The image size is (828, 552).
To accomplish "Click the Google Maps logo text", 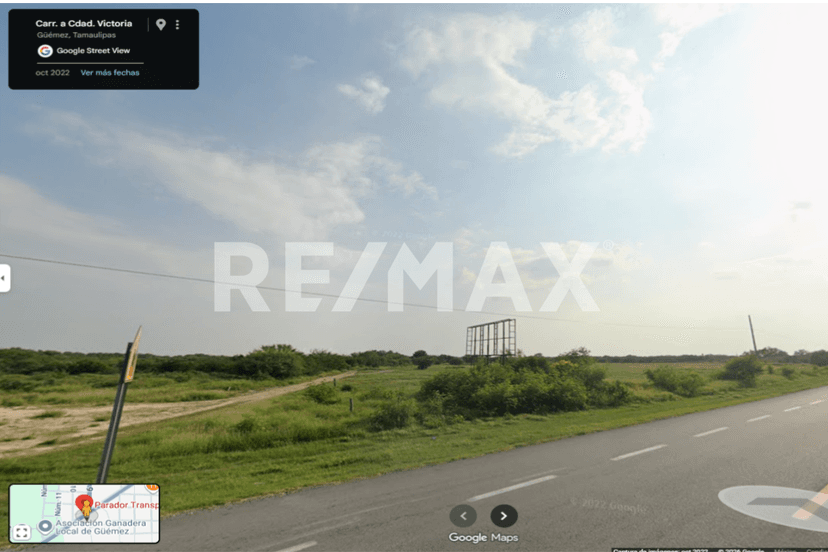I will [x=483, y=537].
